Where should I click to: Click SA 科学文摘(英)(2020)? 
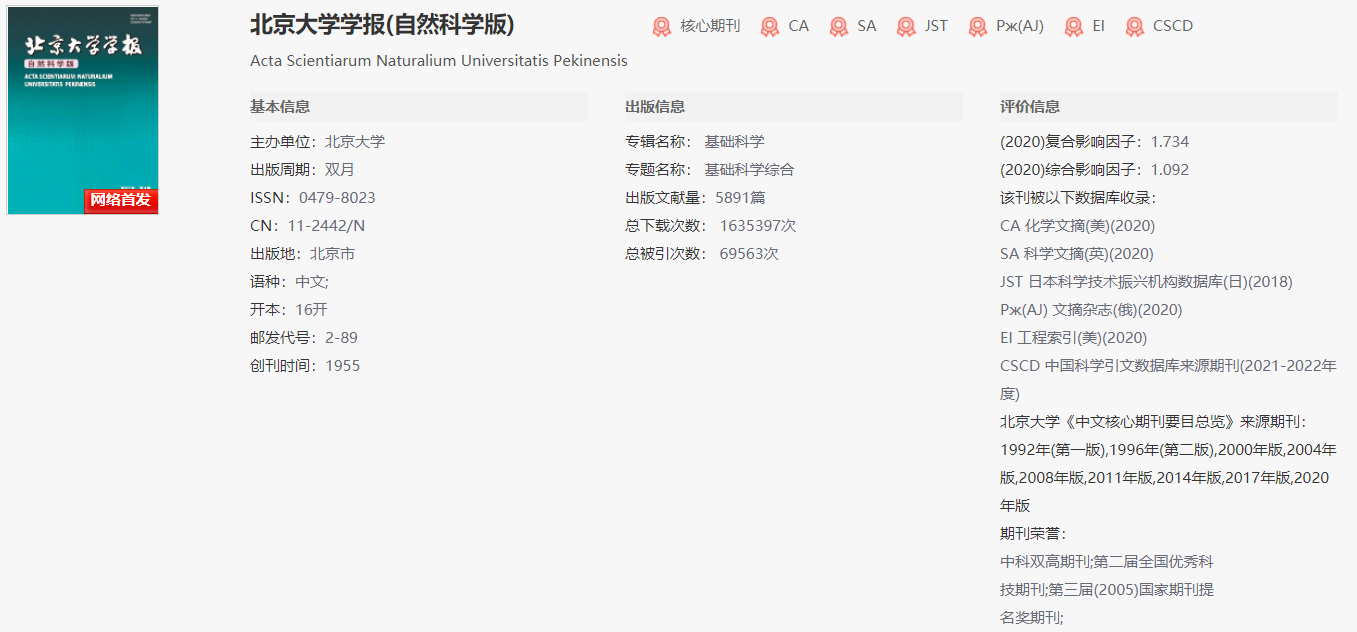pyautogui.click(x=1077, y=254)
